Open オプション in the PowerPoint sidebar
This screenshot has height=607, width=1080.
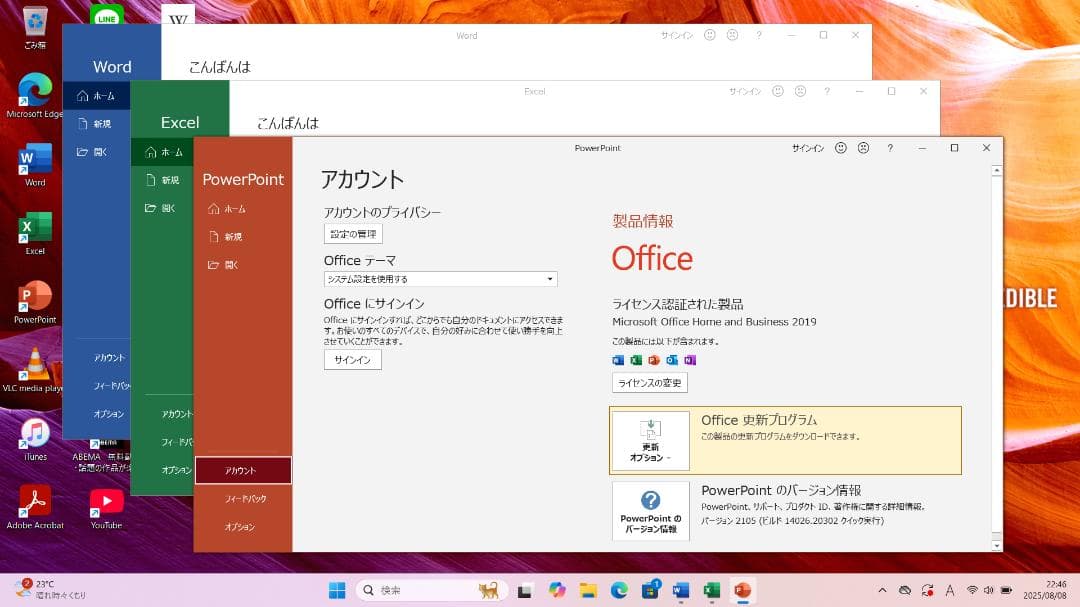[x=243, y=525]
